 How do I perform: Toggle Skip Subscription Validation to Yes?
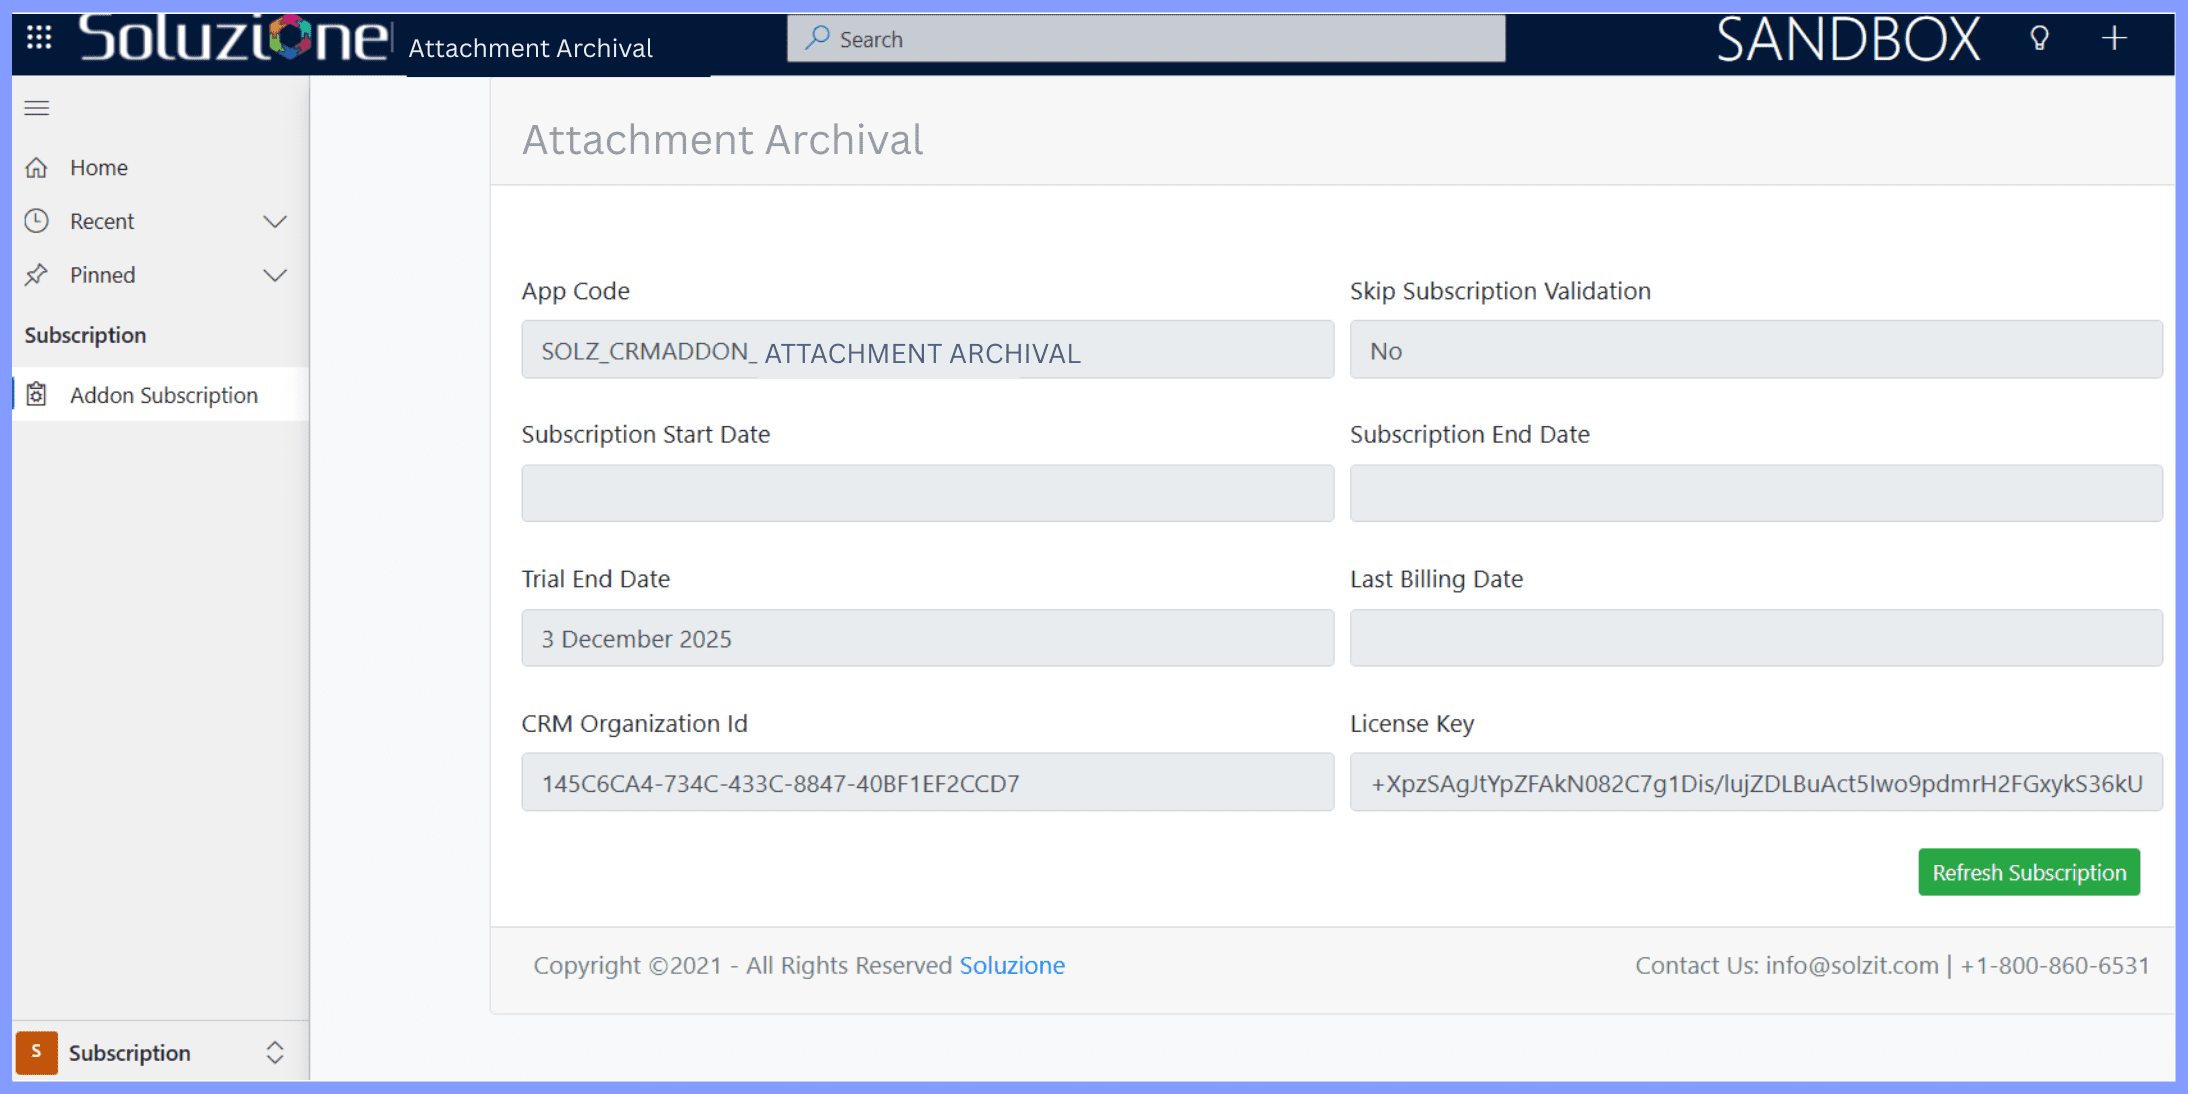tap(1755, 350)
